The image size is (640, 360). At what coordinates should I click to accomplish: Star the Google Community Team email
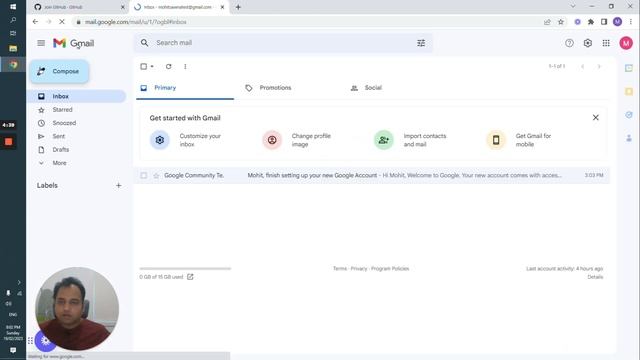pyautogui.click(x=156, y=176)
